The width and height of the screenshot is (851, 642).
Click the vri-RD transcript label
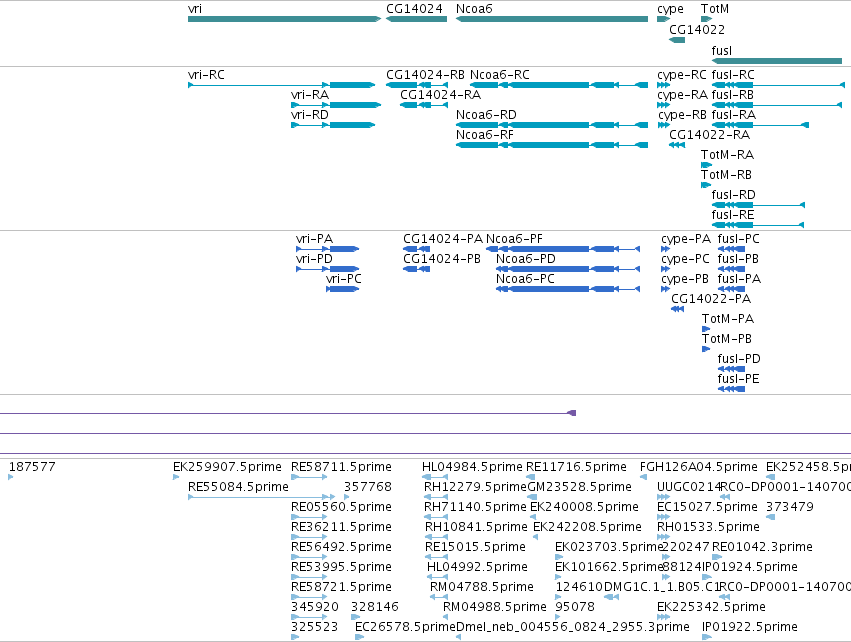tap(310, 115)
